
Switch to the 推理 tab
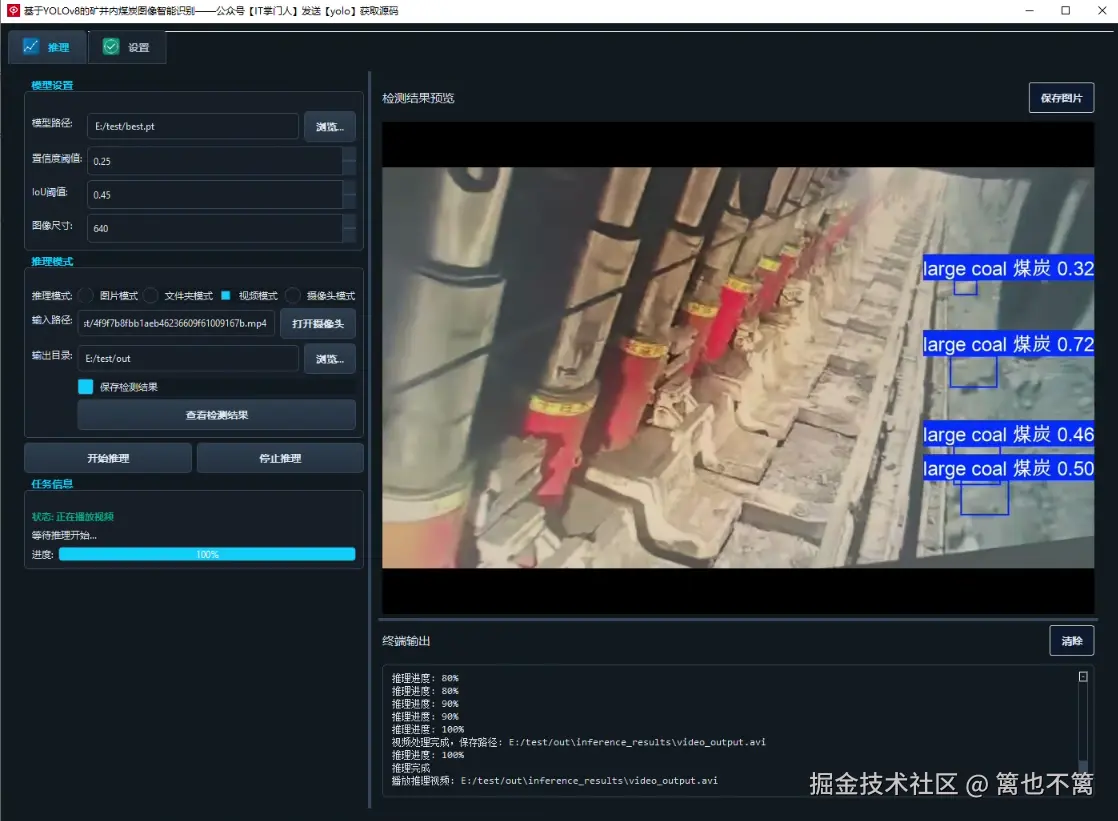point(47,46)
